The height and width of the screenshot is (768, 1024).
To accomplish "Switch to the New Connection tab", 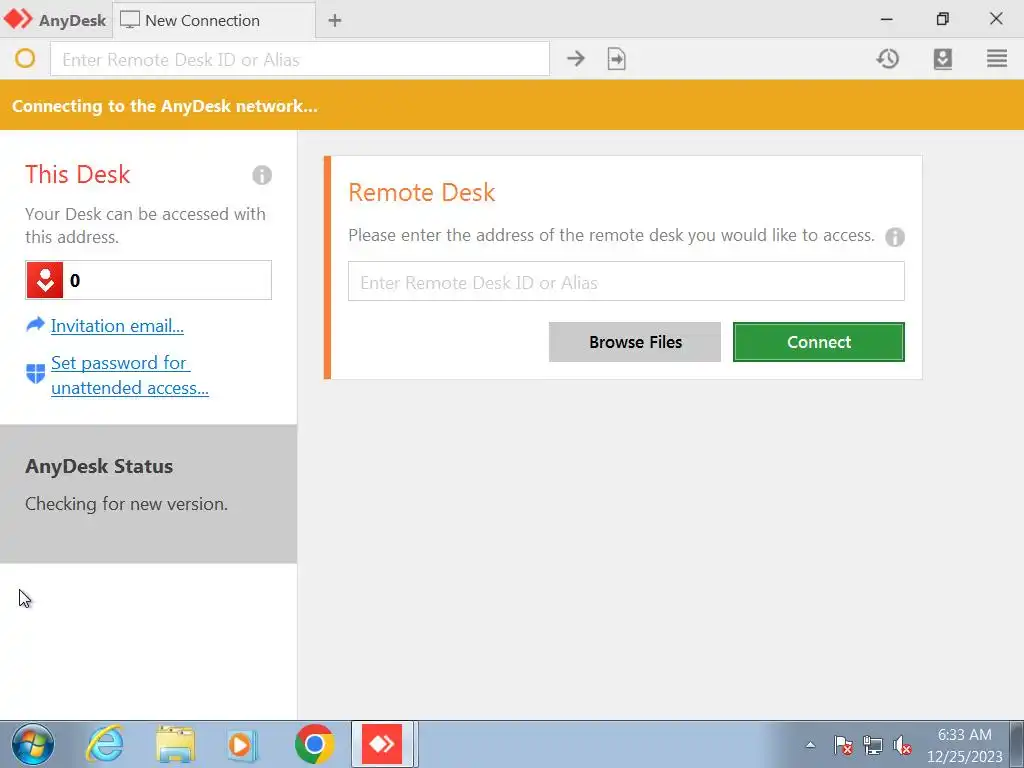I will coord(214,20).
